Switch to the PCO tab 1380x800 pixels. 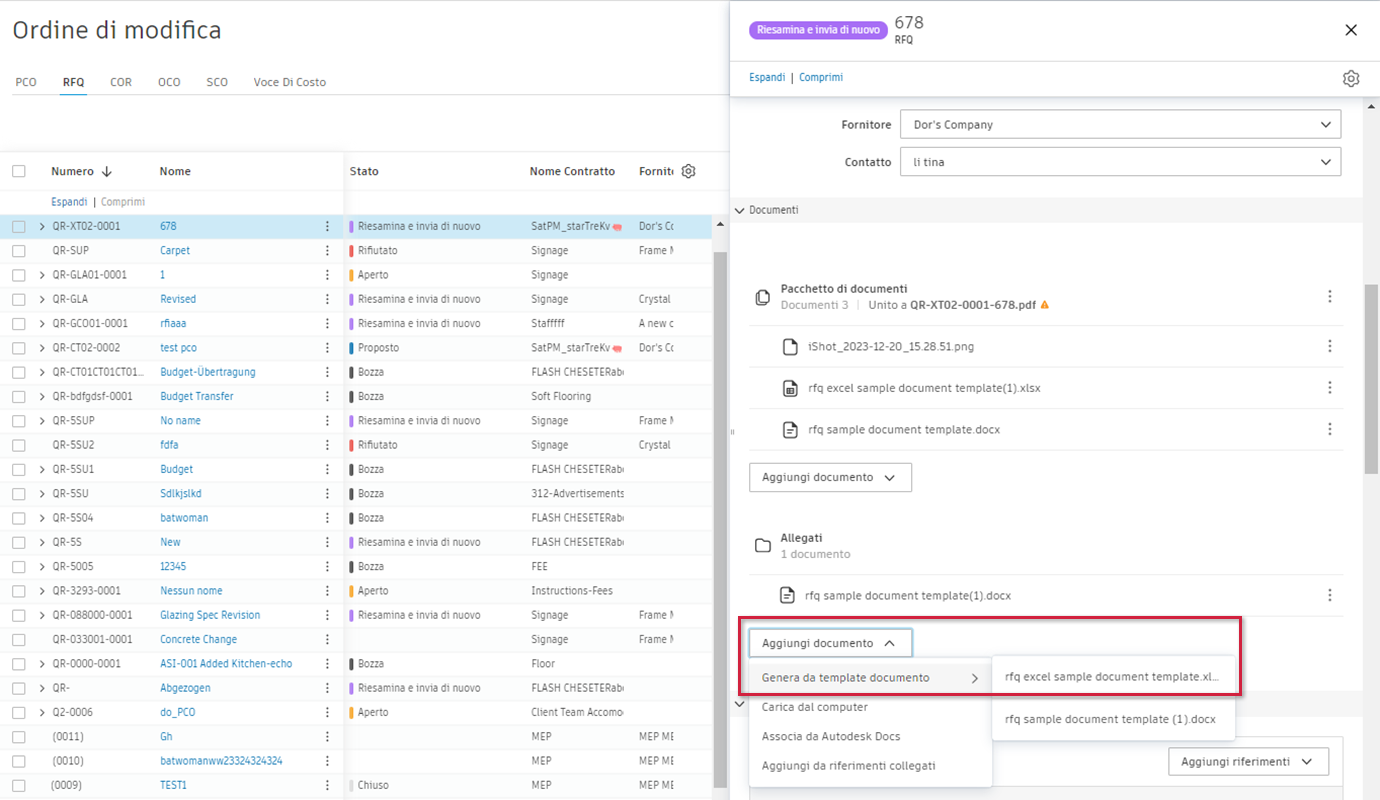pyautogui.click(x=26, y=82)
